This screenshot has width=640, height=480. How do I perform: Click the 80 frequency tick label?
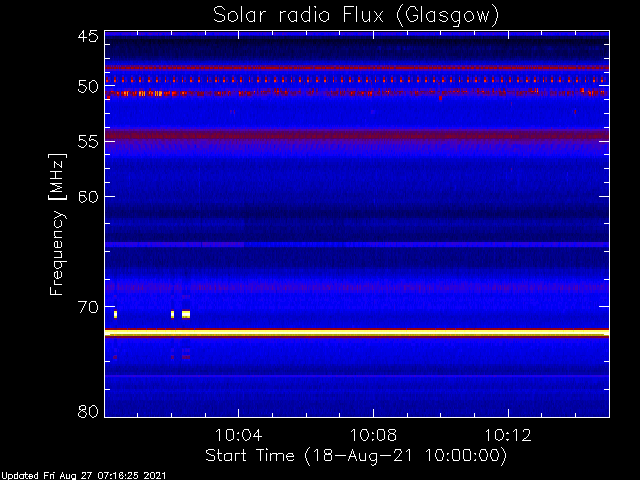(88, 411)
